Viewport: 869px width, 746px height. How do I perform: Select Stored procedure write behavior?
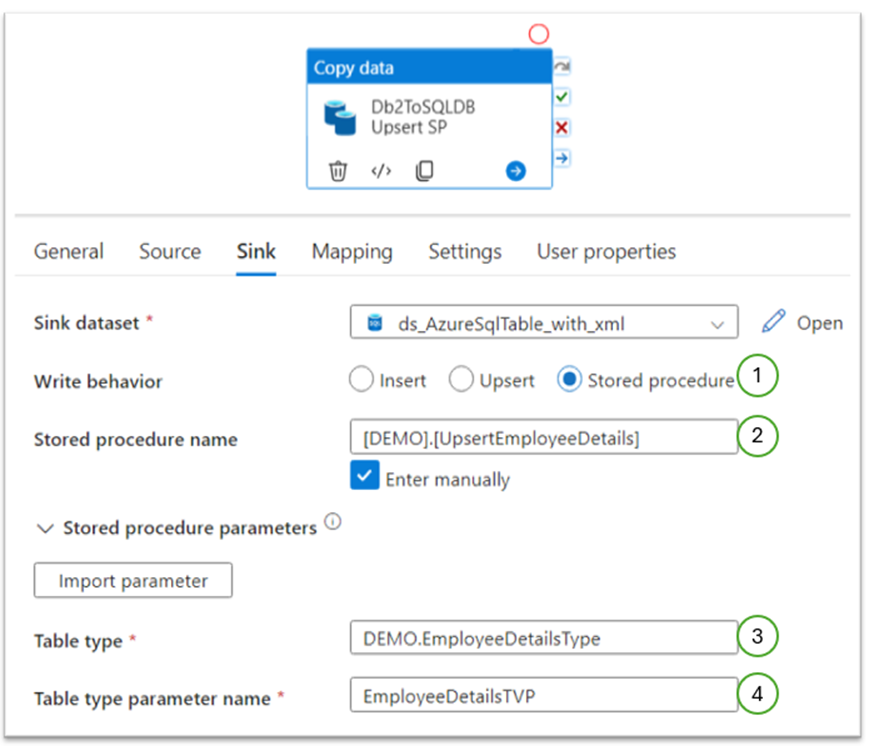[569, 380]
